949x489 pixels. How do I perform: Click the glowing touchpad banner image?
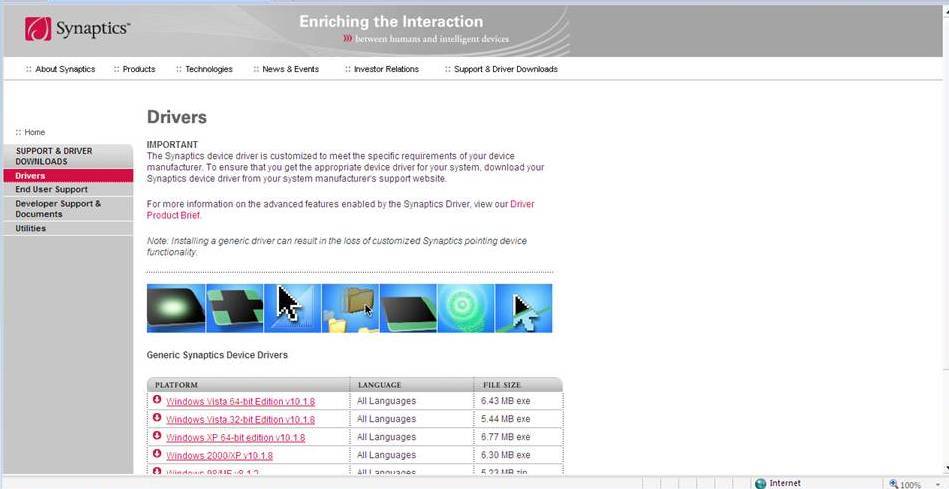pyautogui.click(x=176, y=308)
